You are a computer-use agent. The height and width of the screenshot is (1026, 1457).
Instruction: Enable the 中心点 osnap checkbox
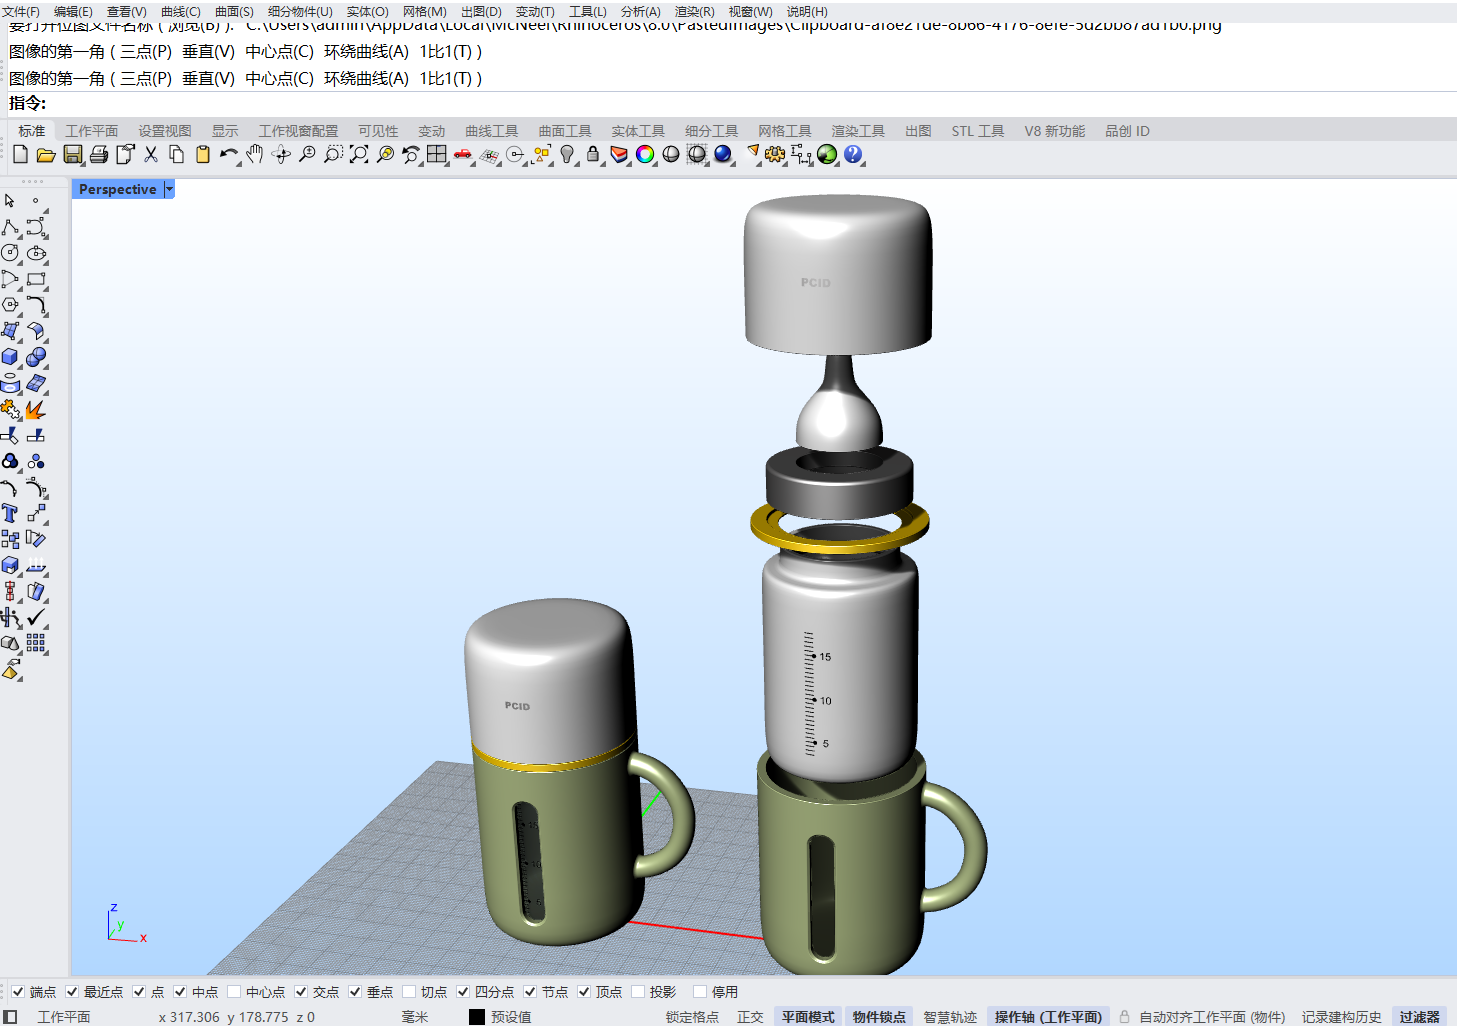coord(234,992)
